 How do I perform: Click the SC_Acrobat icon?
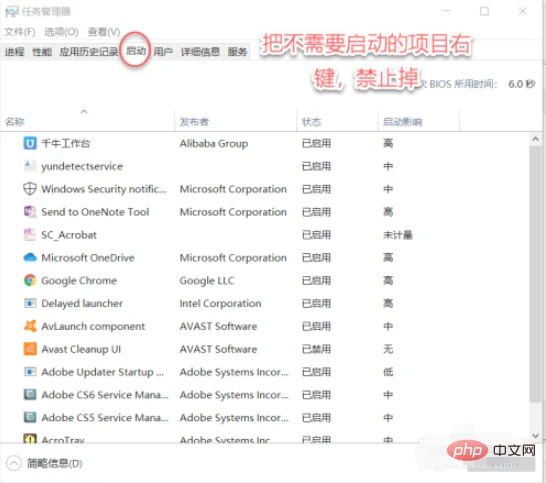pos(30,235)
